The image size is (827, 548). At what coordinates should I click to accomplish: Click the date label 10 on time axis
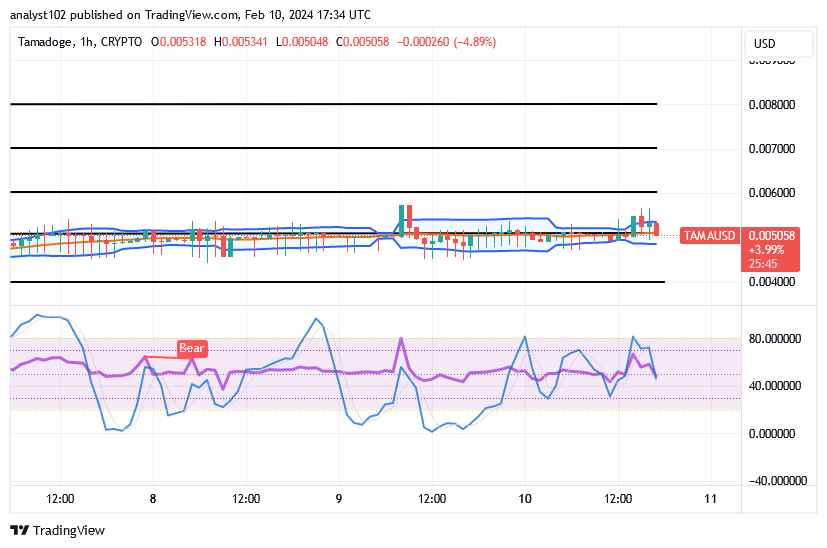pyautogui.click(x=525, y=498)
